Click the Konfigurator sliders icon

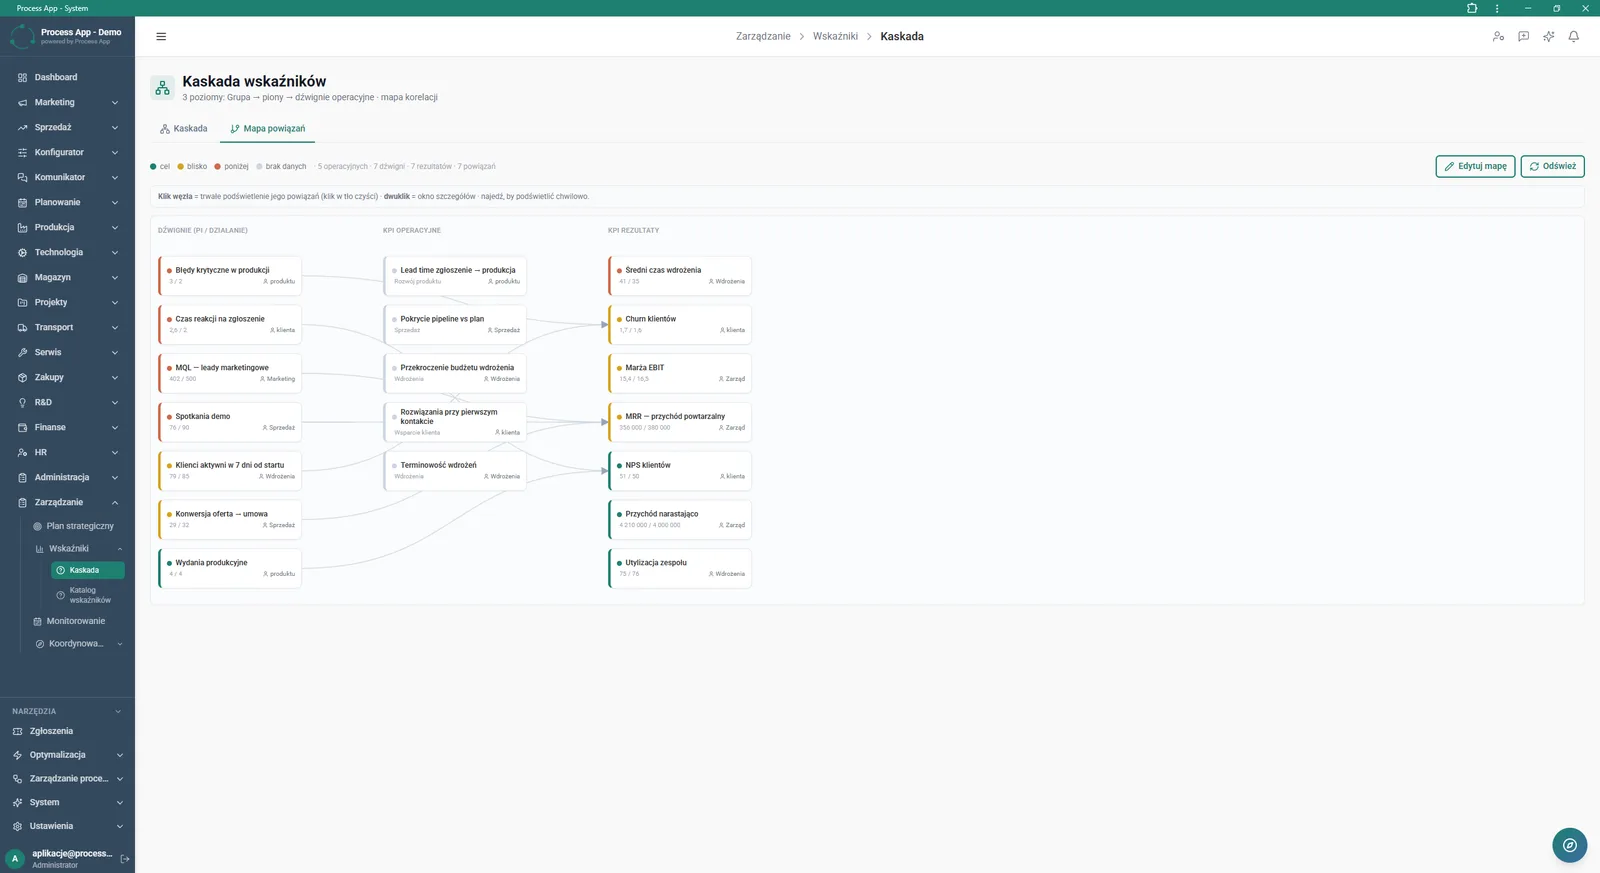tap(22, 152)
